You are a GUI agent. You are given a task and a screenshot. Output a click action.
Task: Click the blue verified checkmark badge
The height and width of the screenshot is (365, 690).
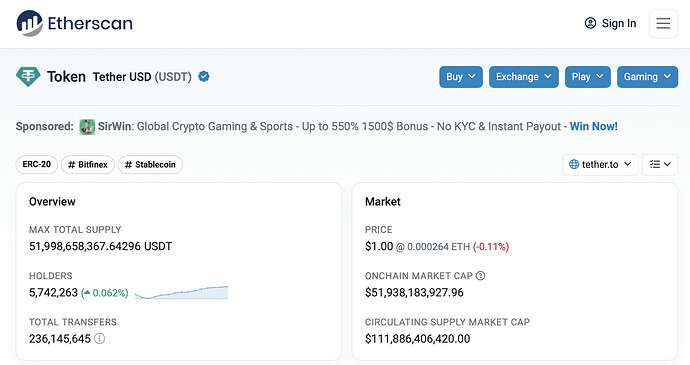point(204,77)
